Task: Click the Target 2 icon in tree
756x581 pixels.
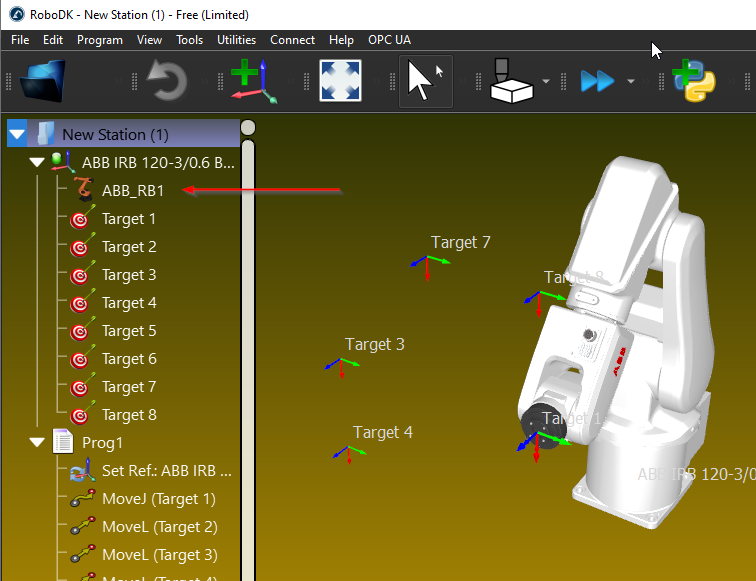Action: tap(82, 245)
